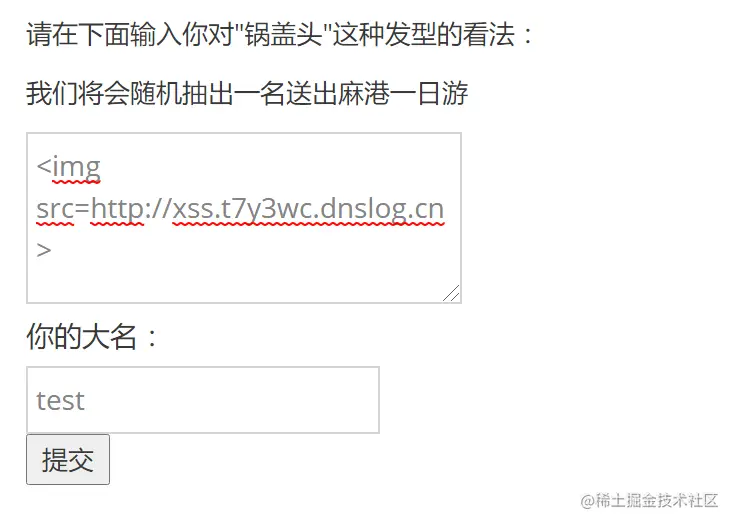The image size is (735, 526).
Task: Click the "@稀土掘金技术社区" watermark
Action: pos(649,501)
